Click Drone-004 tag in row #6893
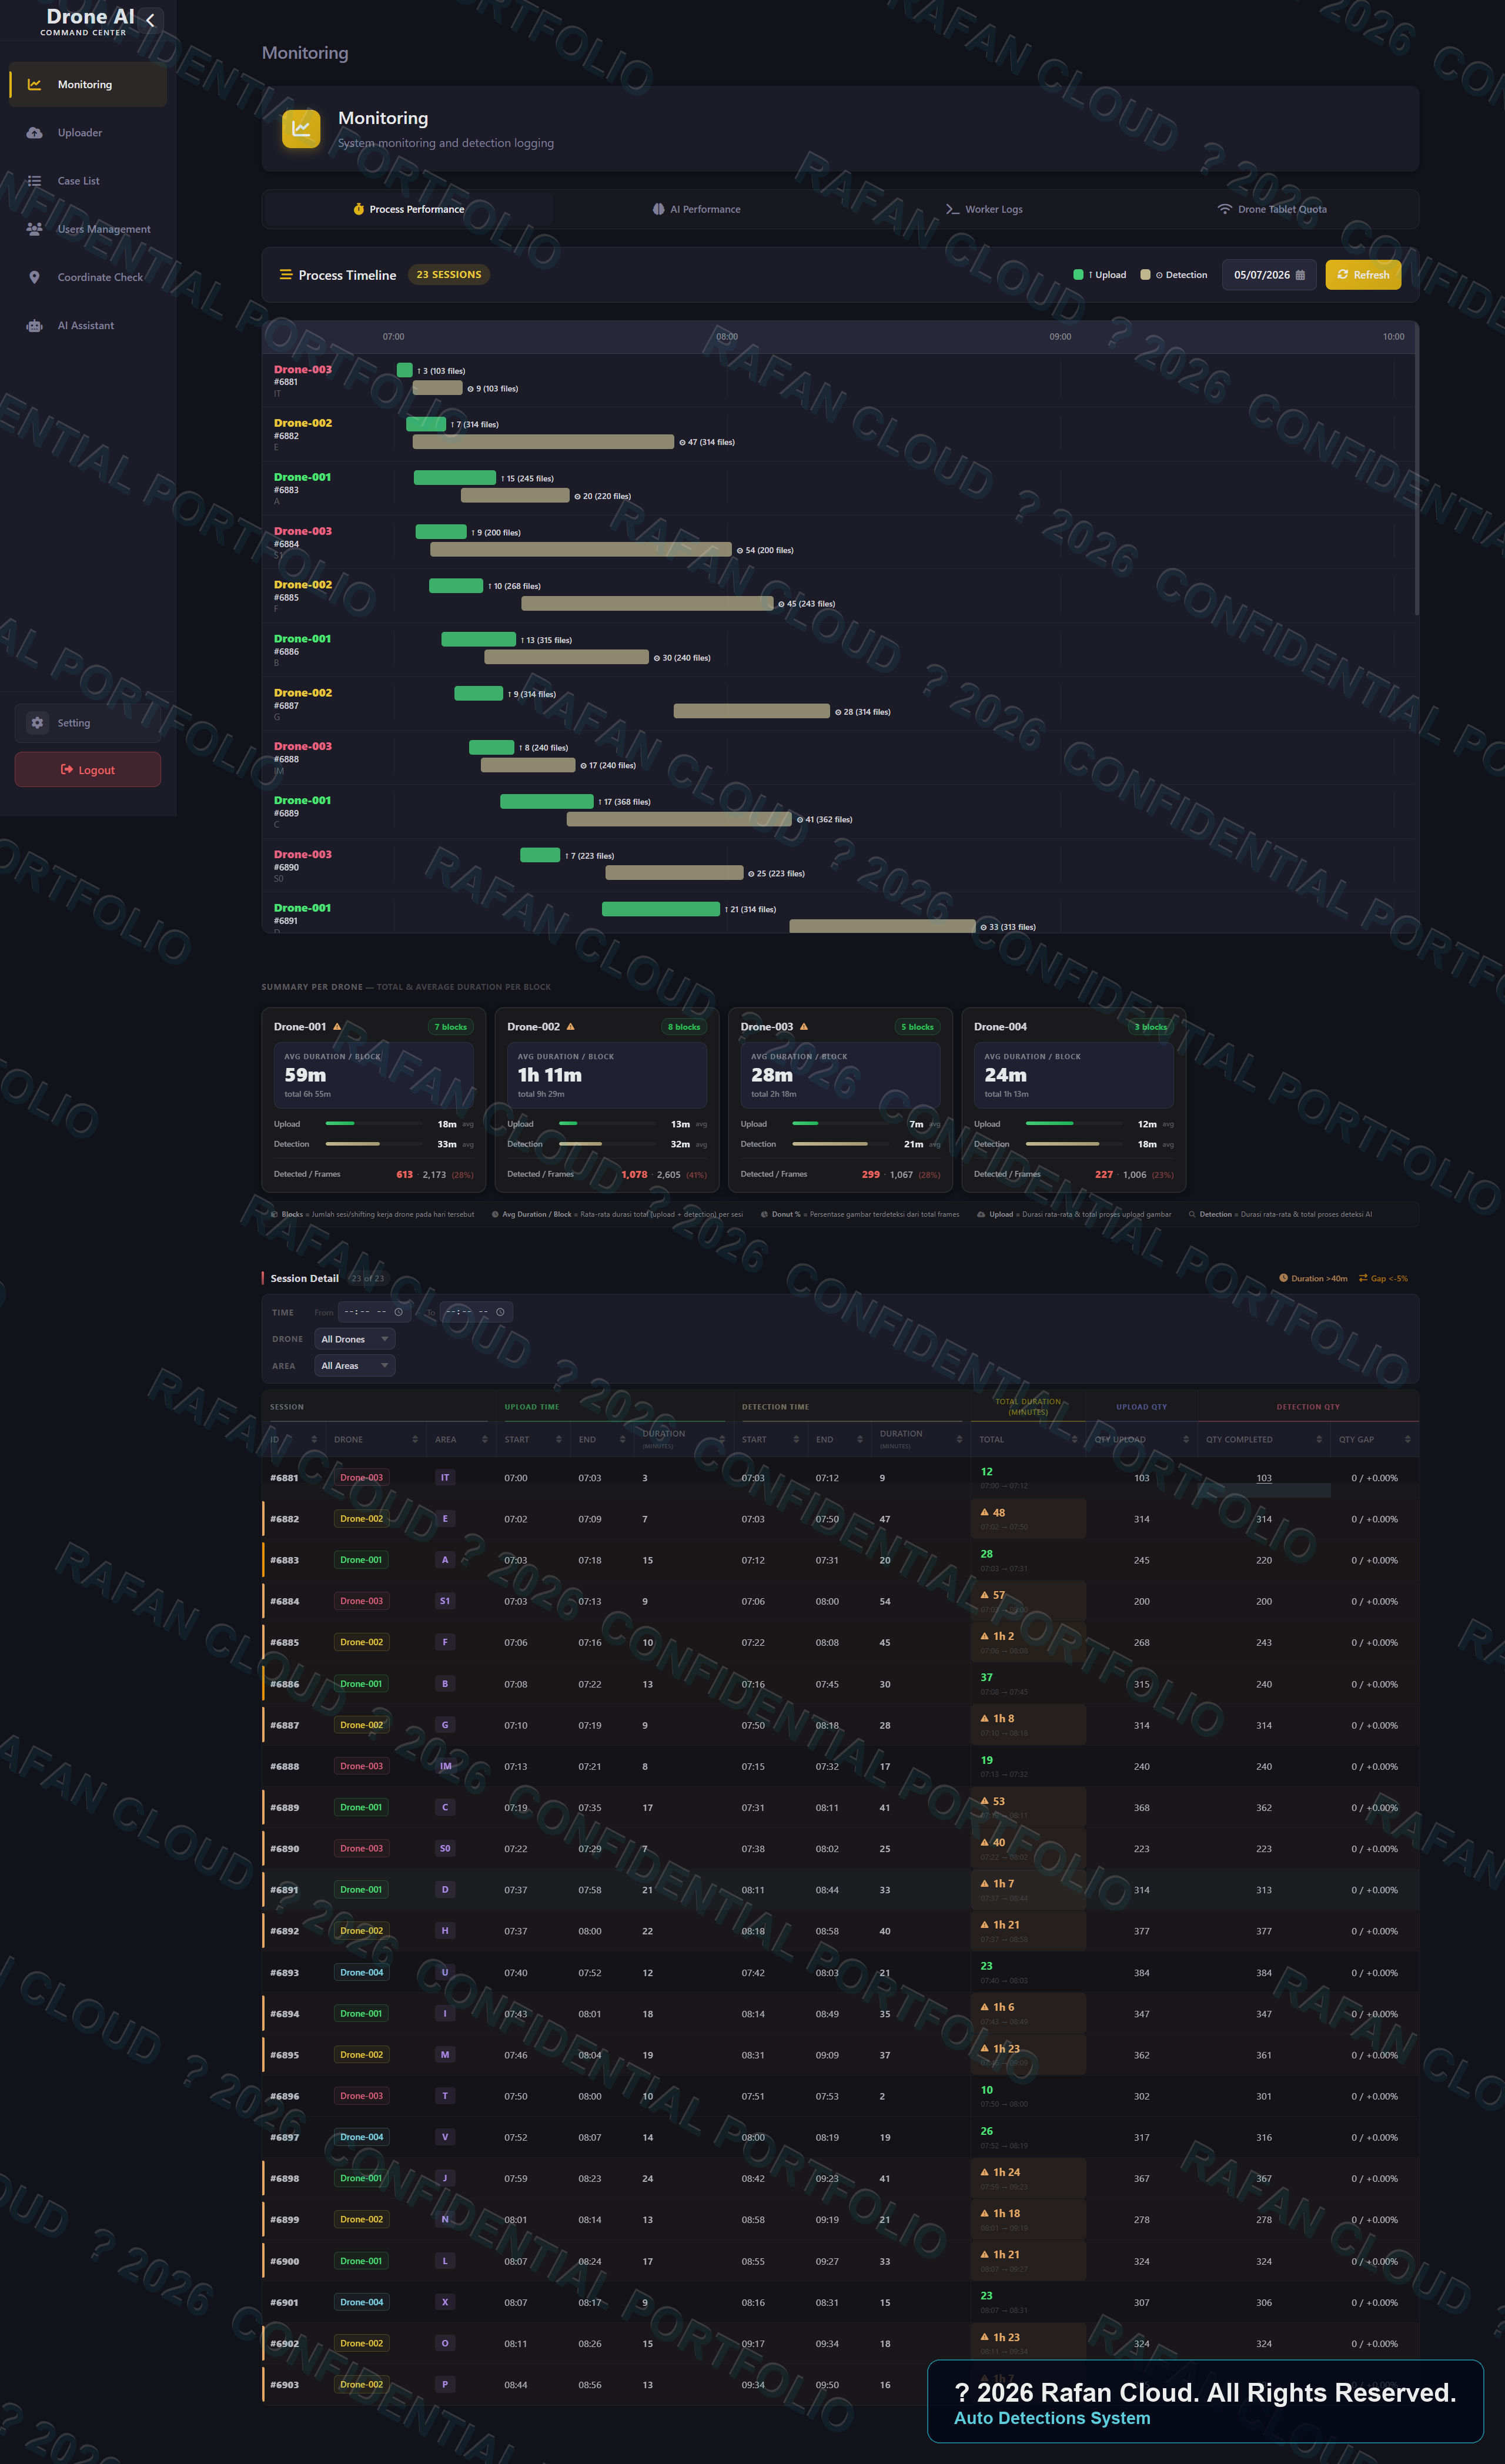 pos(361,1973)
